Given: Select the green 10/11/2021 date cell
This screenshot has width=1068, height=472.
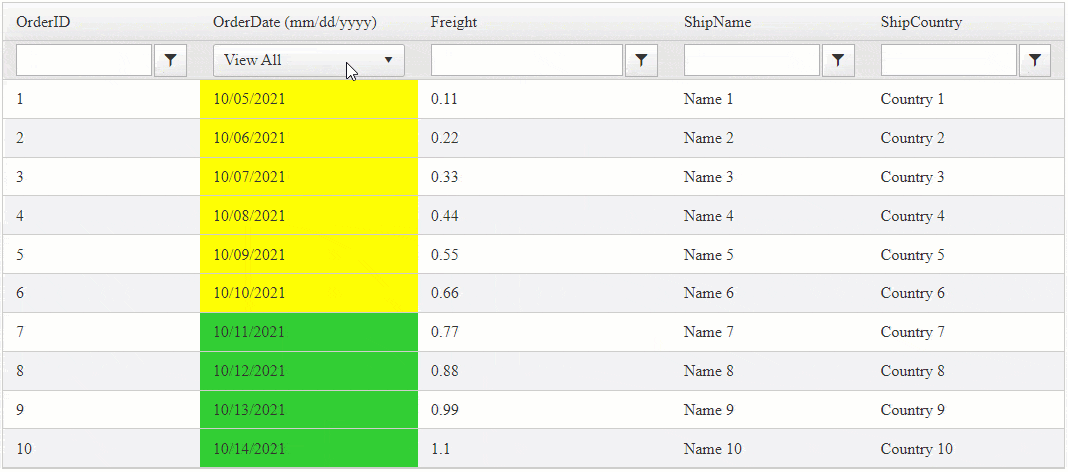Looking at the screenshot, I should pyautogui.click(x=309, y=332).
